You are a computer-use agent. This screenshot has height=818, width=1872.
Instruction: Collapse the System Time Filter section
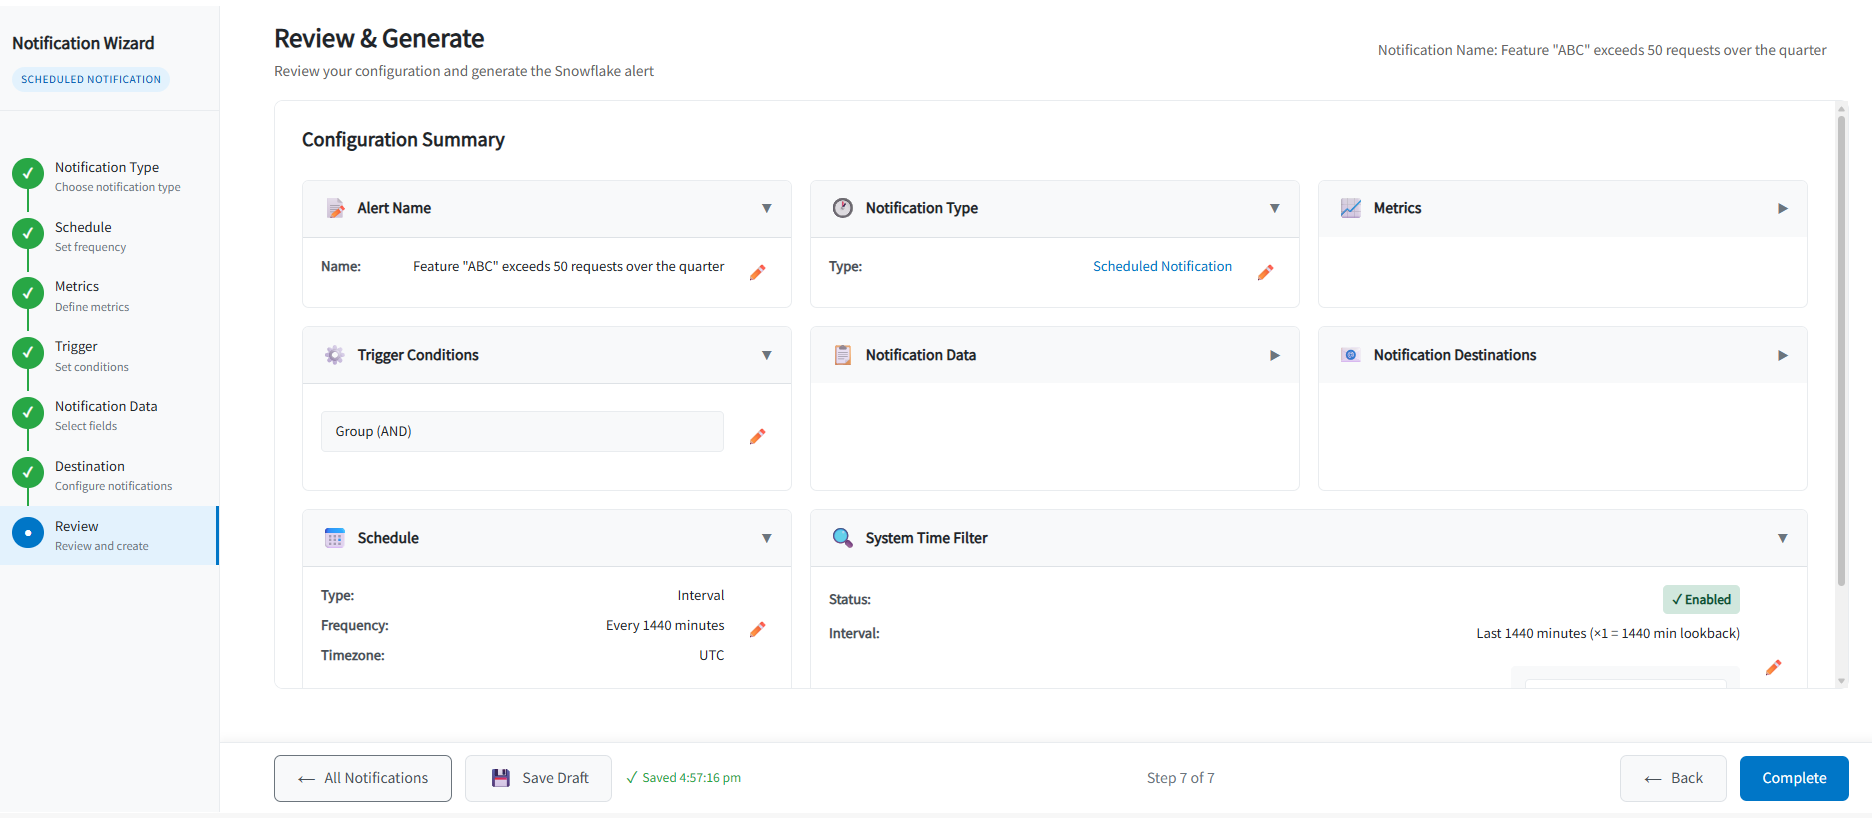point(1783,538)
